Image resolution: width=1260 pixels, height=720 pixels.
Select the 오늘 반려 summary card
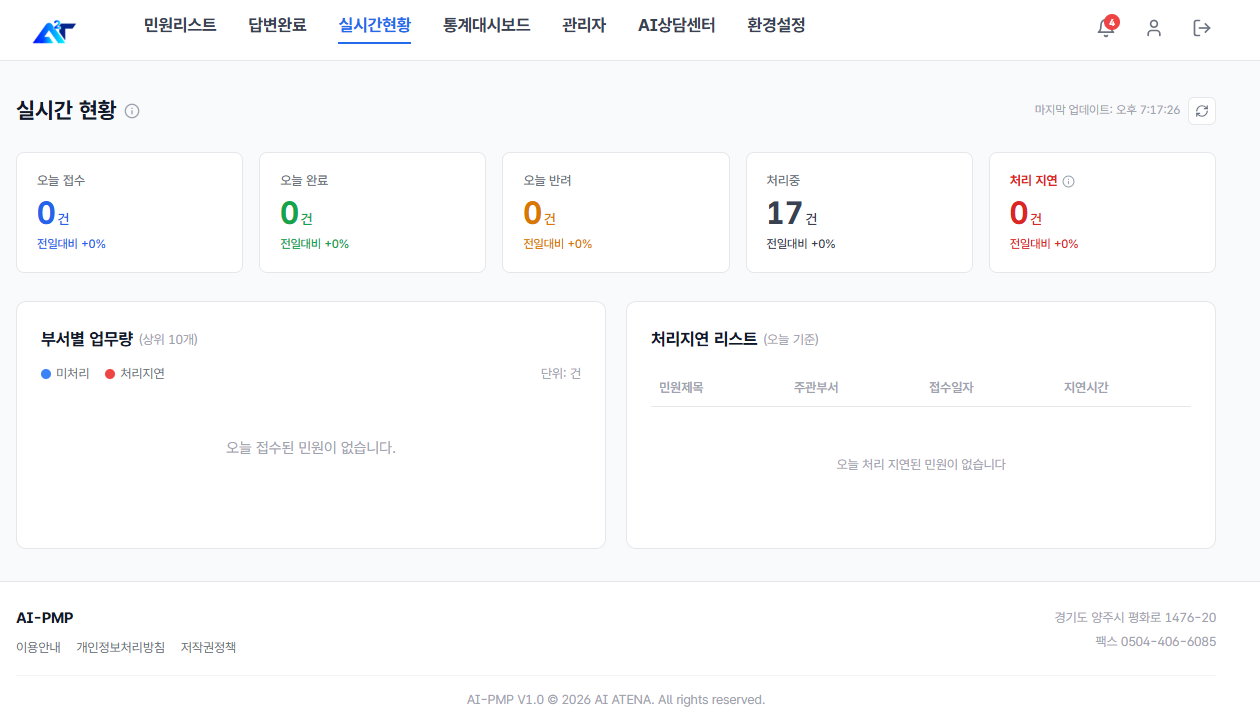[x=616, y=212]
